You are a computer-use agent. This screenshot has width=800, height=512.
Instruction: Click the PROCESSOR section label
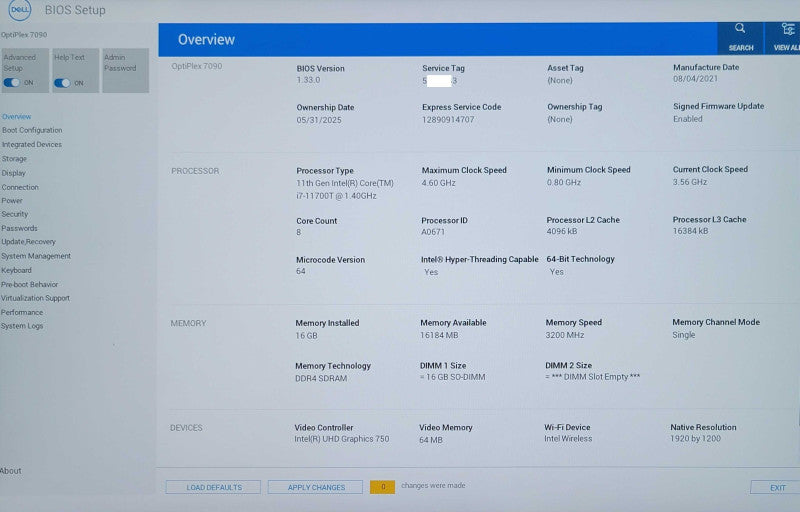pos(195,171)
